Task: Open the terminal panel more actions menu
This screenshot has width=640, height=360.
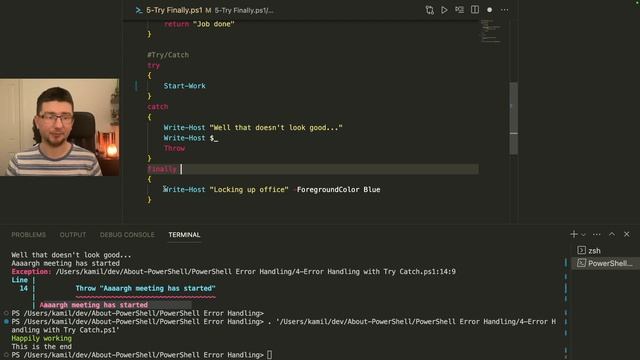Action: [596, 234]
